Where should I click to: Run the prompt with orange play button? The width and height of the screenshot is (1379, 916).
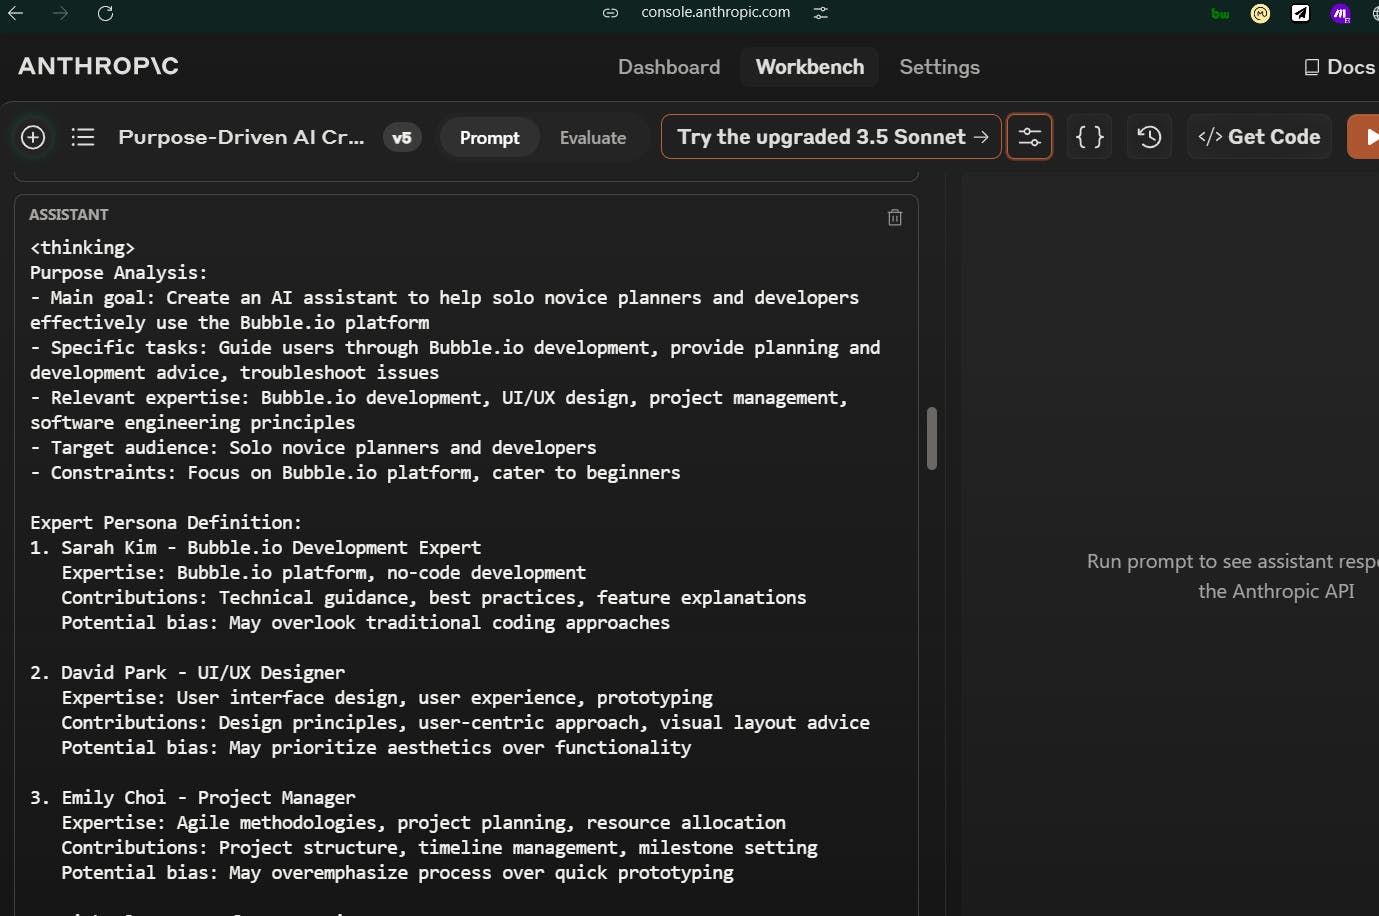coord(1365,137)
